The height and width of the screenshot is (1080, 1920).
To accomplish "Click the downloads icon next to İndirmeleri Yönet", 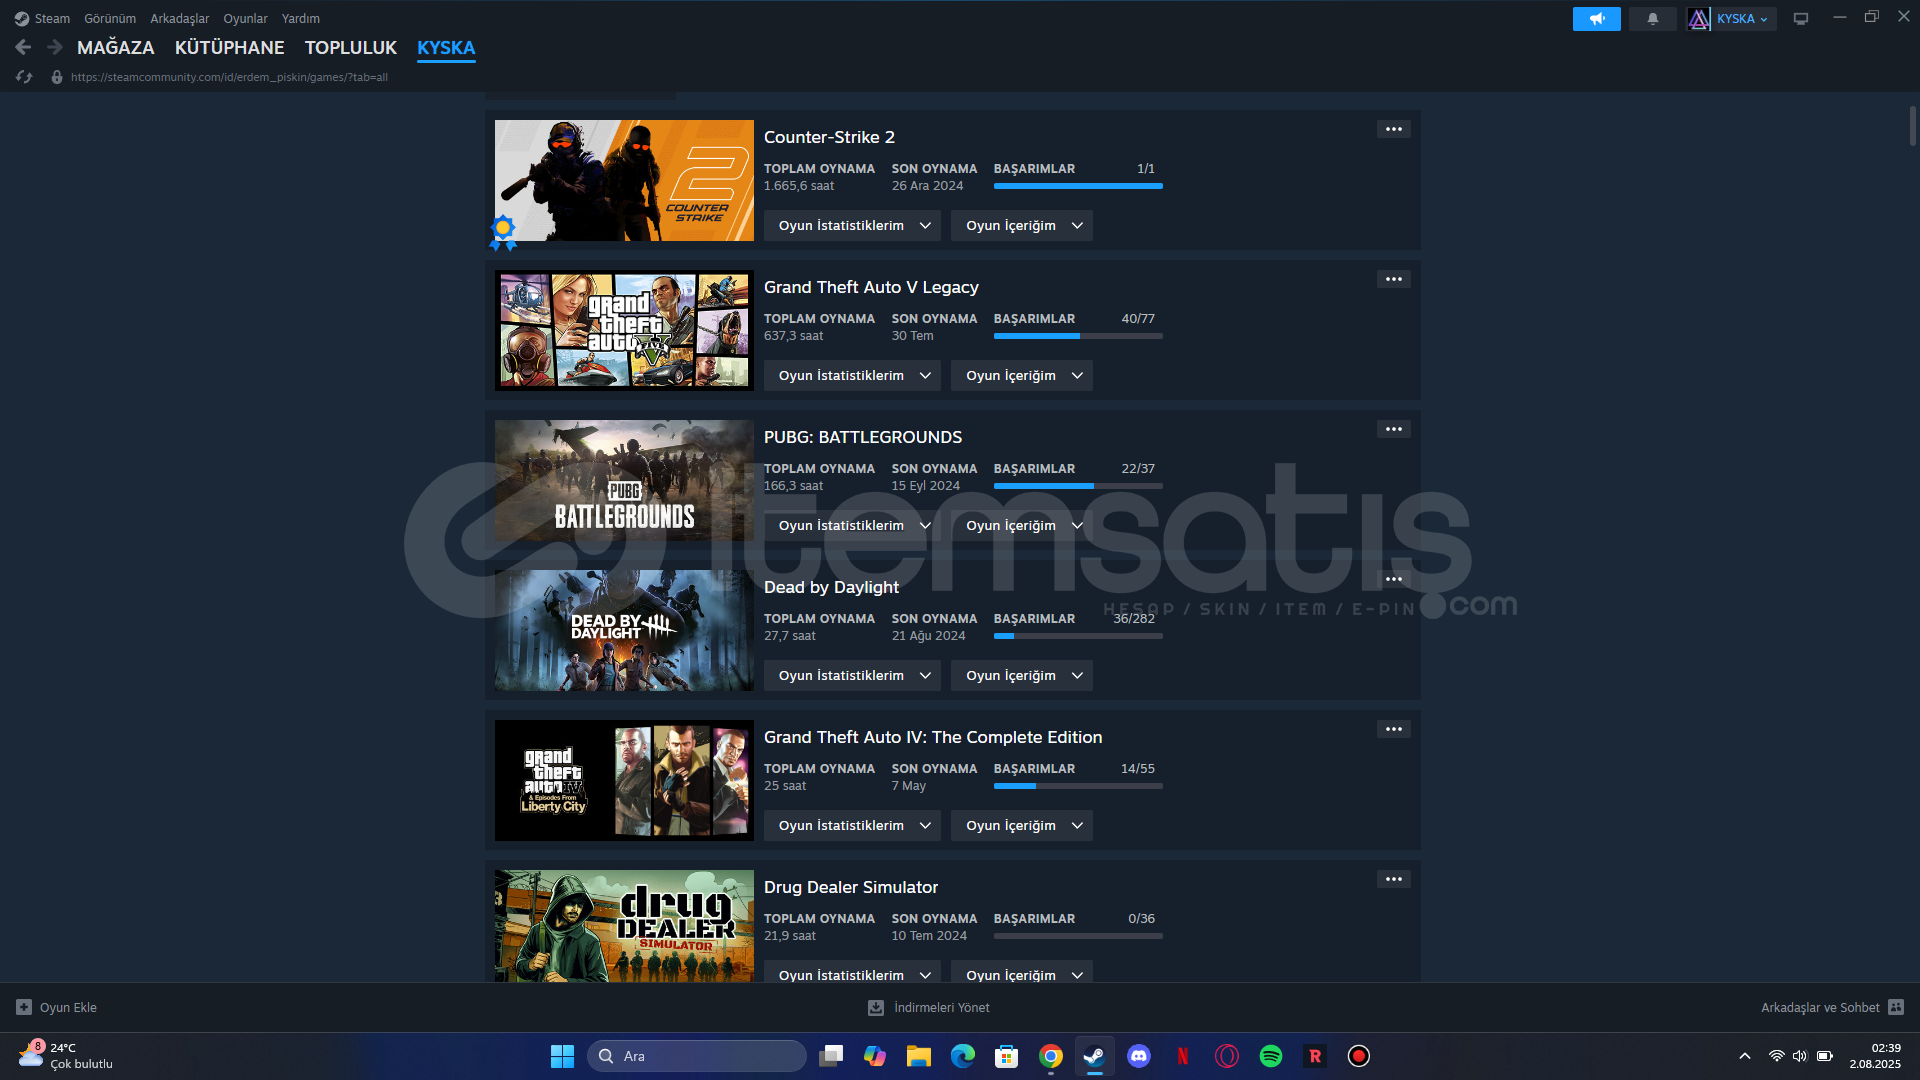I will 876,1007.
